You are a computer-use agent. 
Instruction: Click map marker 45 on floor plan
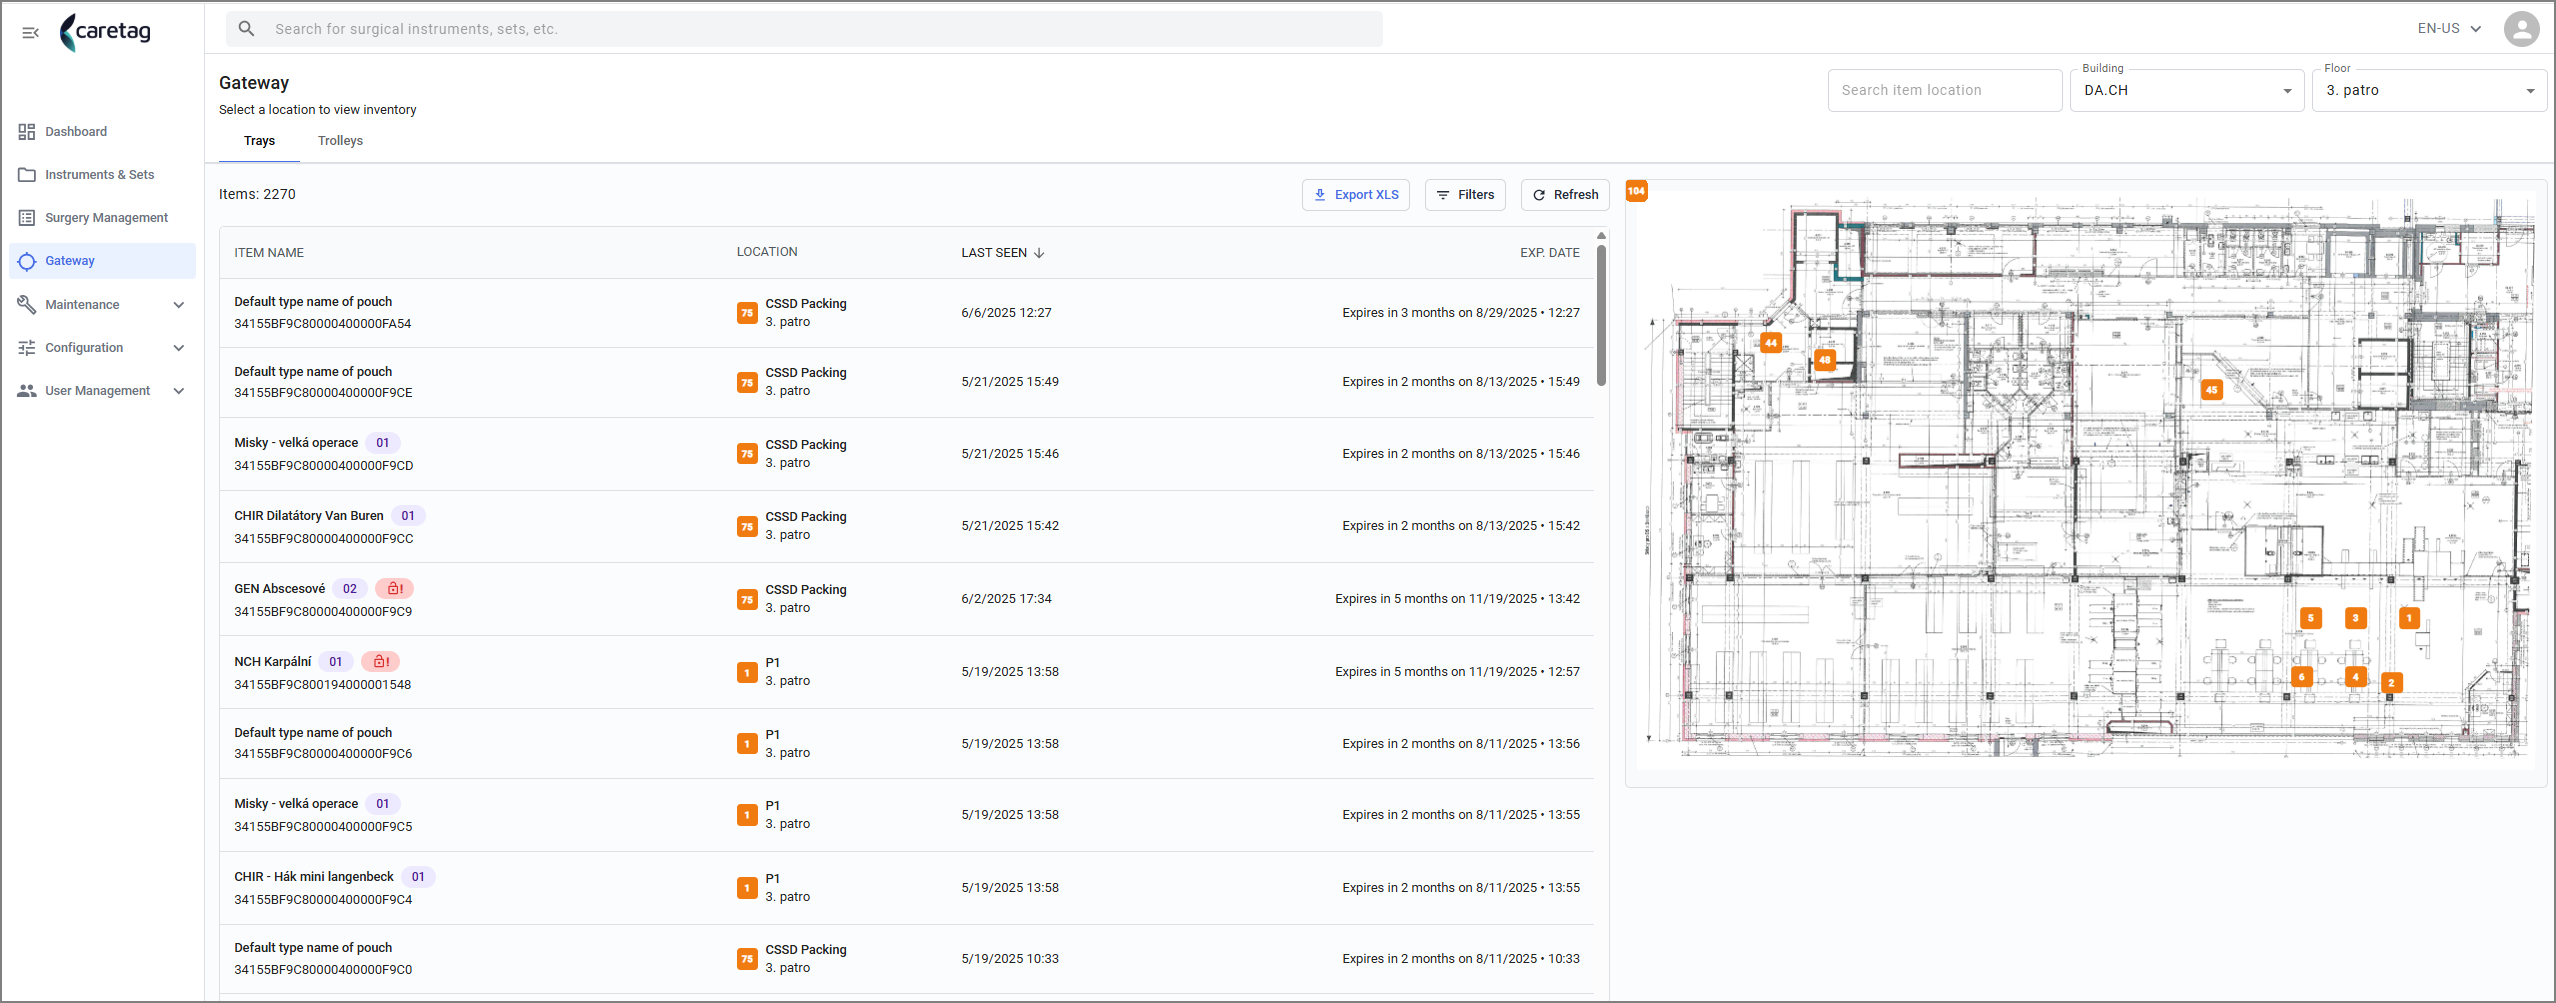tap(2211, 390)
